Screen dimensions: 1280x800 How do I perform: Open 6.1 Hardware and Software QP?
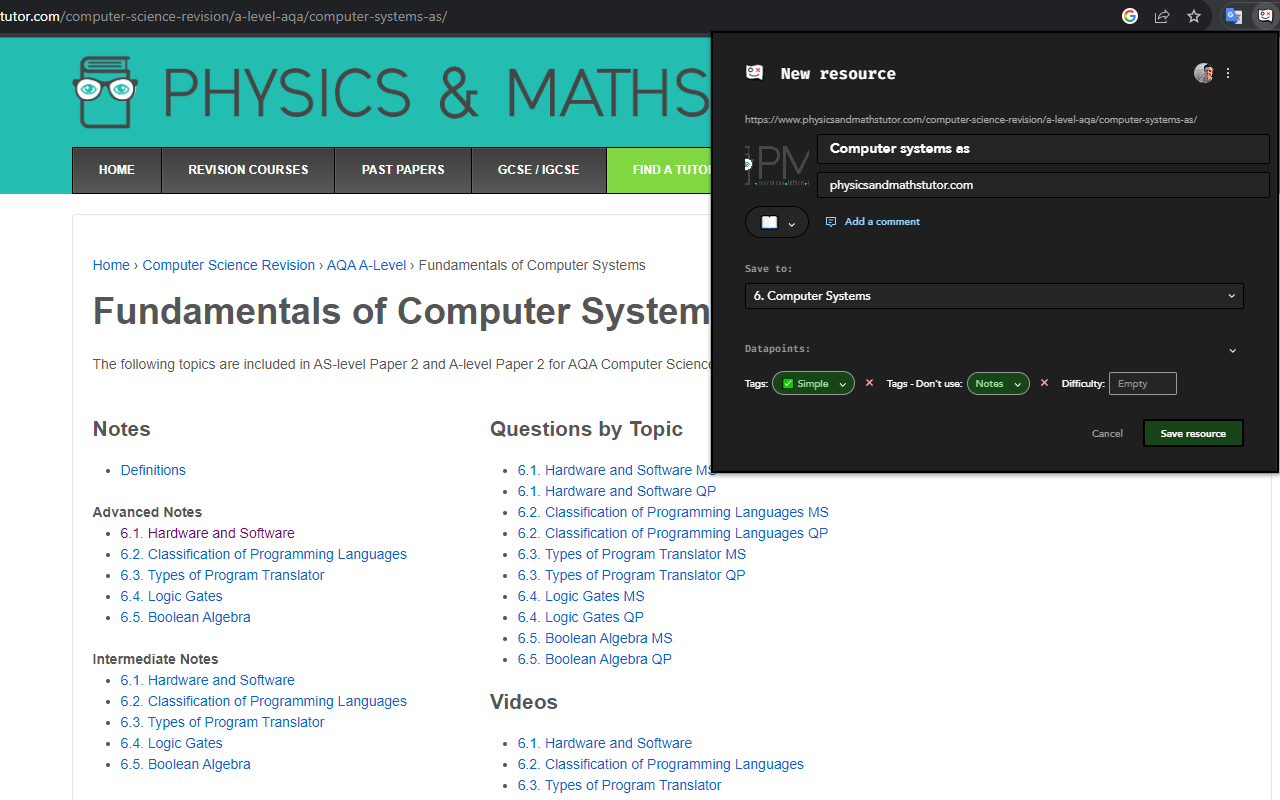coord(617,491)
